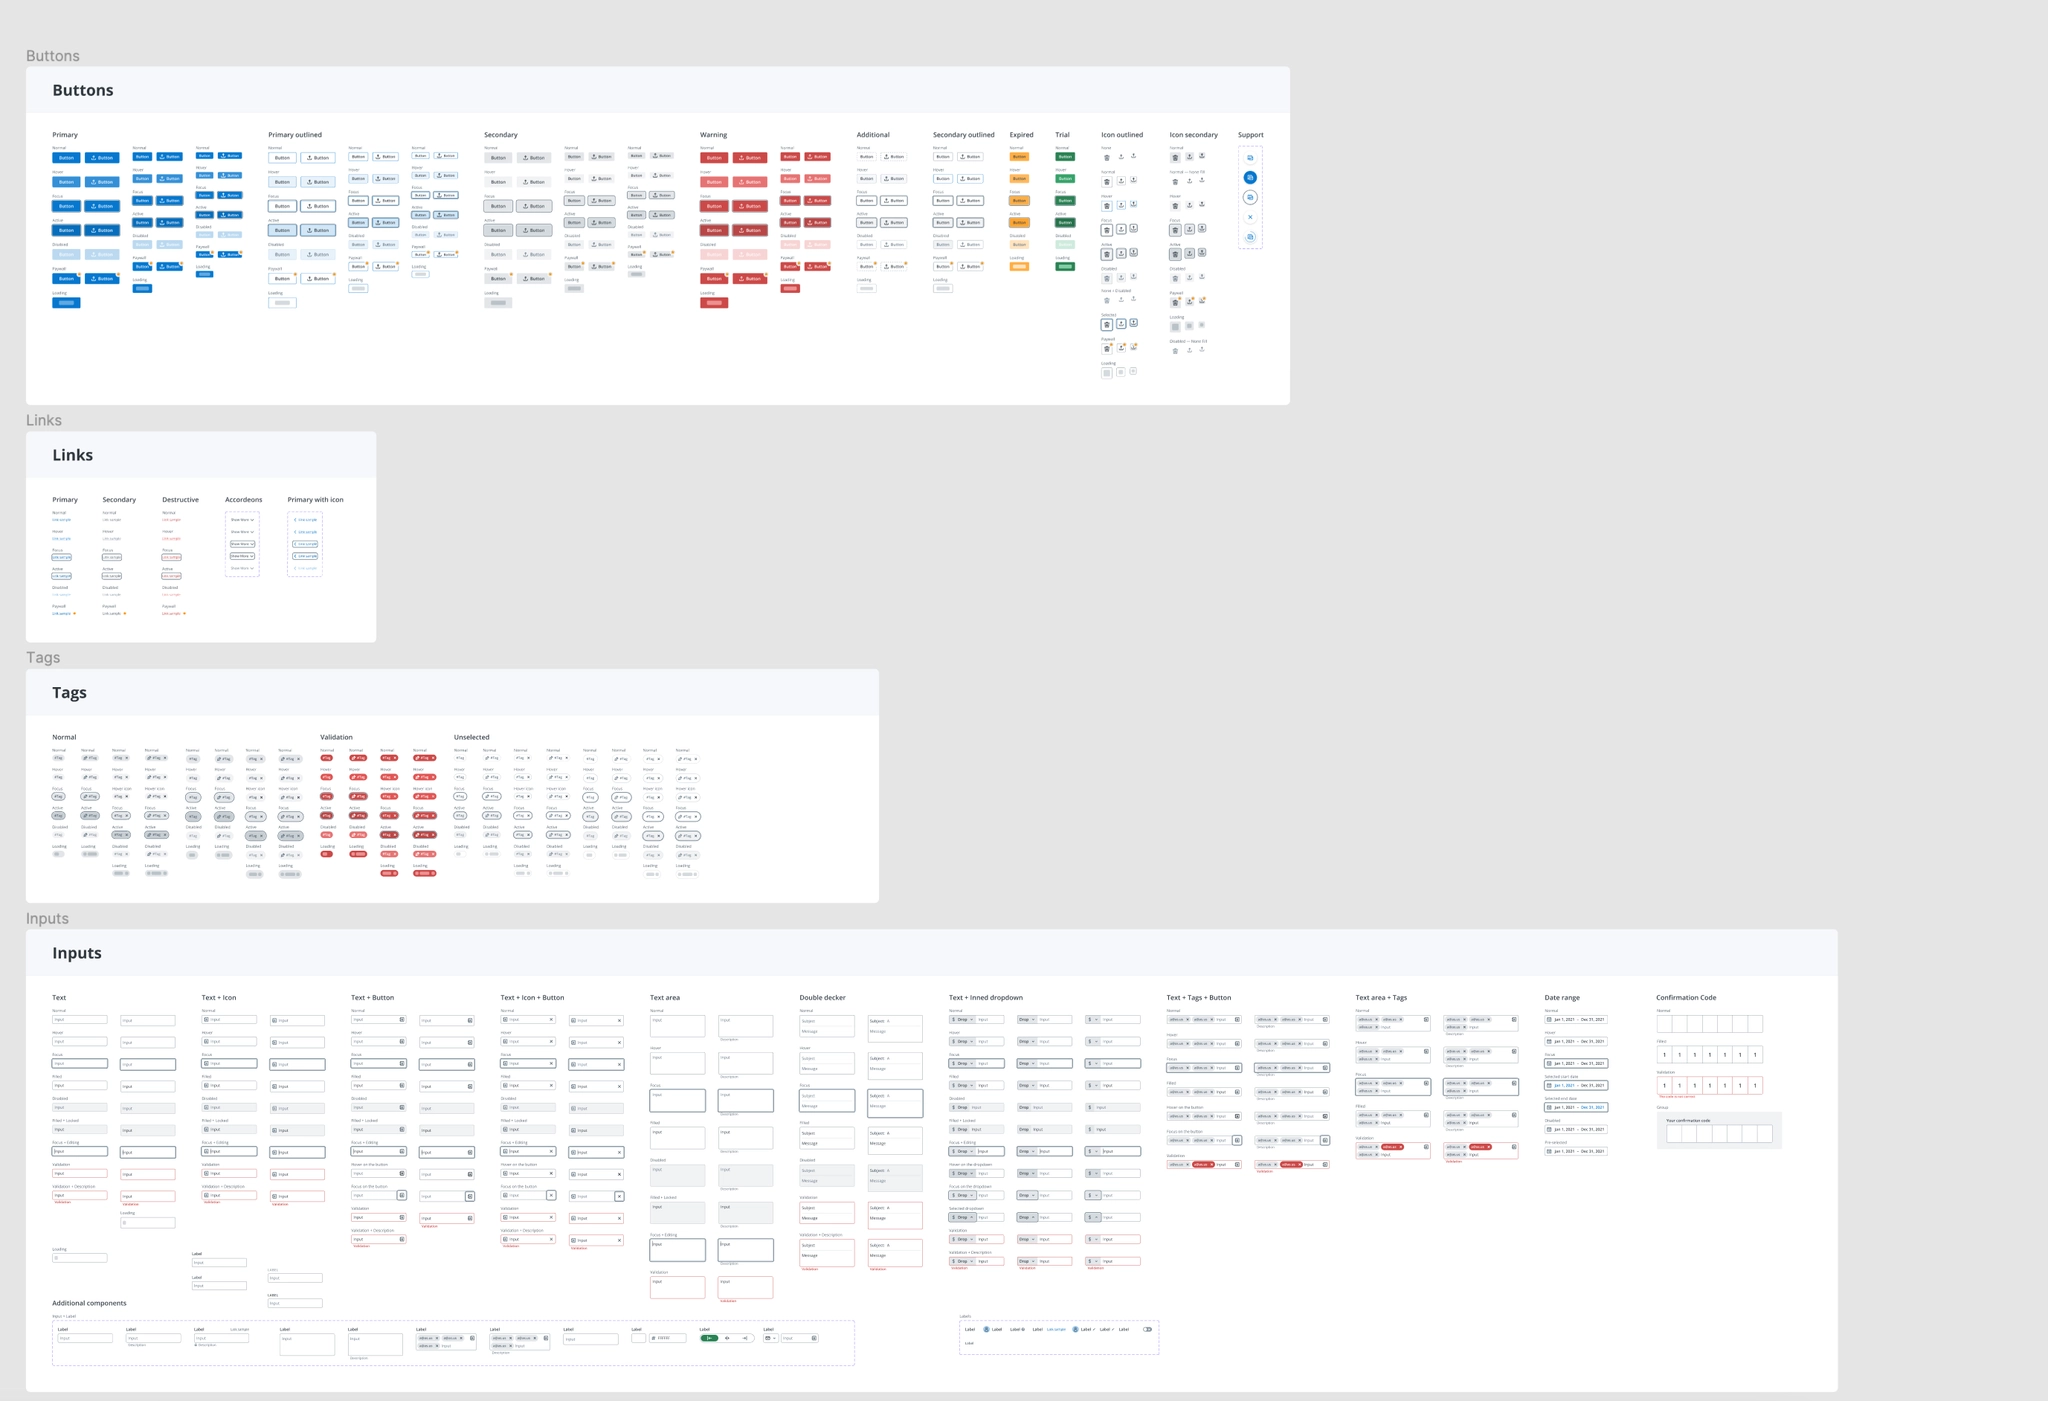Image resolution: width=2048 pixels, height=1401 pixels.
Task: Click trash icon in Icon secondary Normal row
Action: (1175, 157)
